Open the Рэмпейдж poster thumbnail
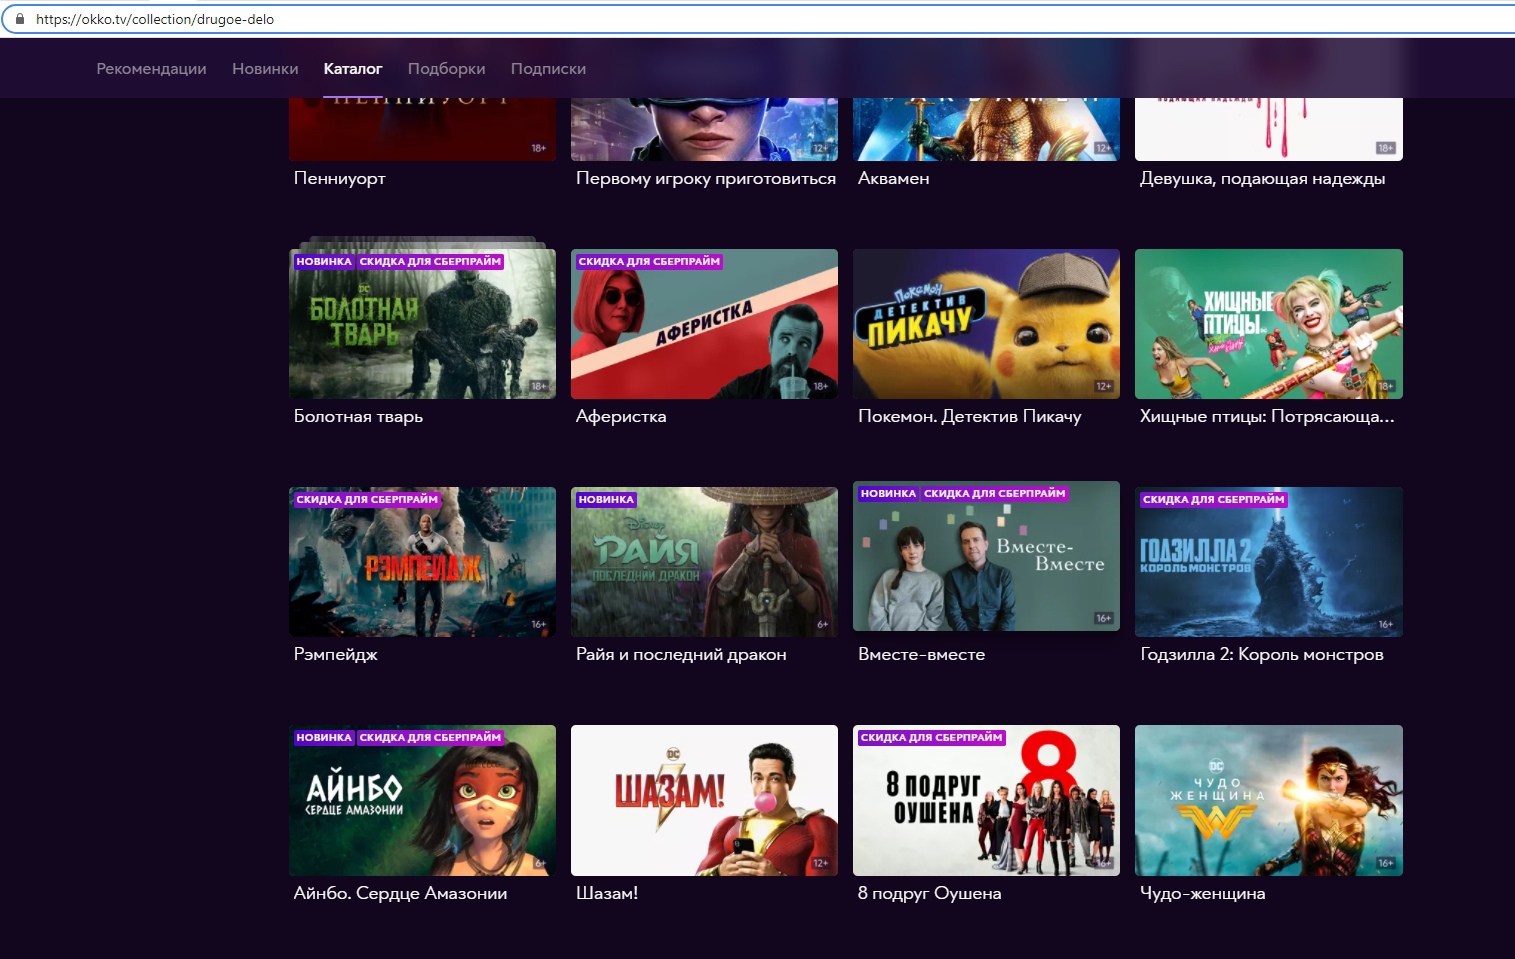1515x959 pixels. pyautogui.click(x=422, y=562)
